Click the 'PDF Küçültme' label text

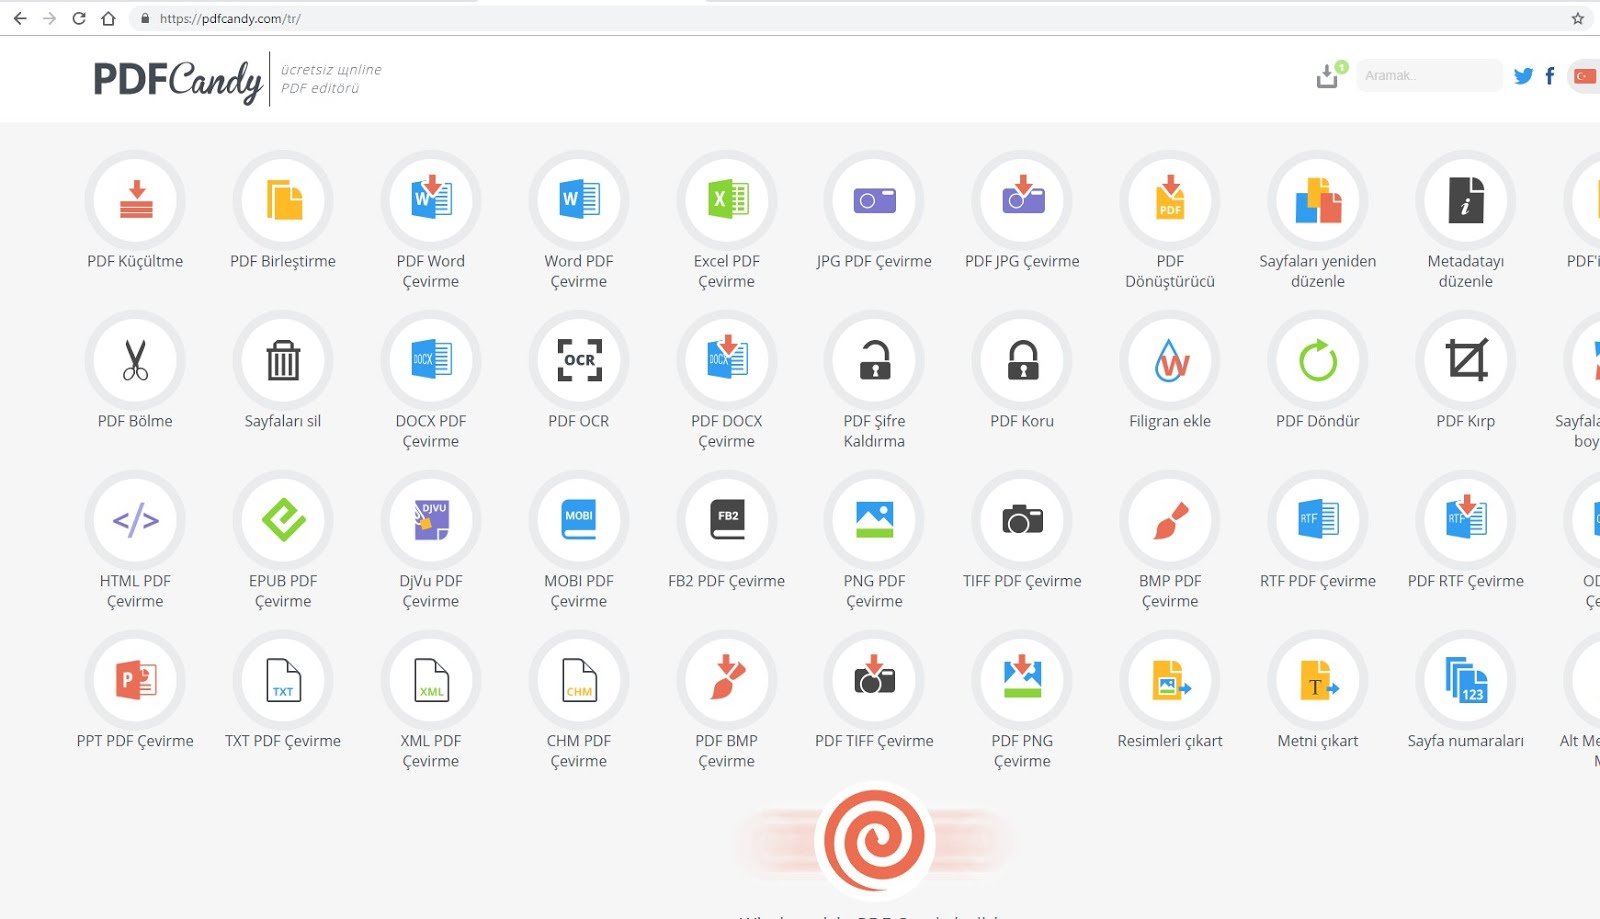(x=135, y=261)
